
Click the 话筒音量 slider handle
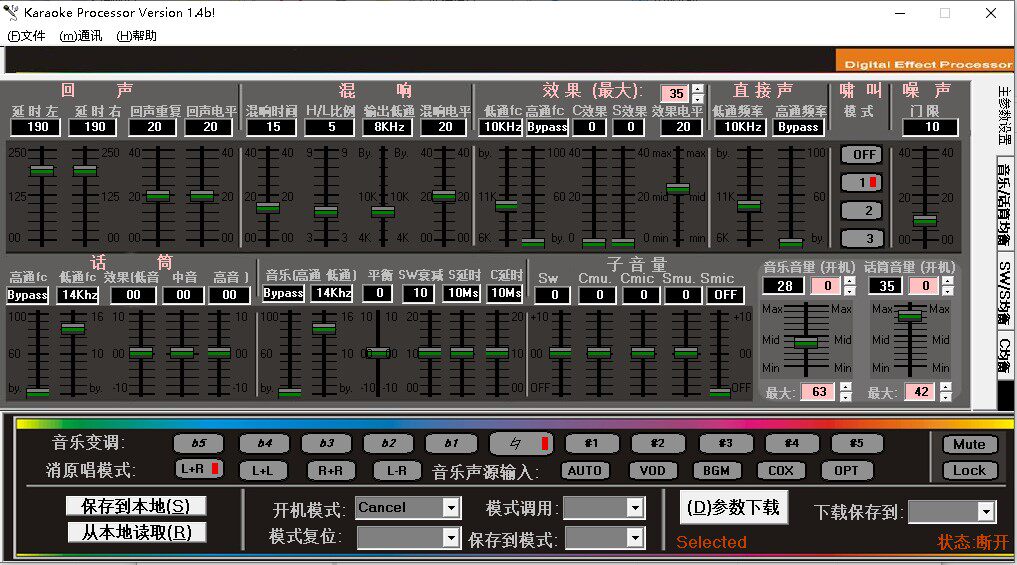(x=909, y=315)
